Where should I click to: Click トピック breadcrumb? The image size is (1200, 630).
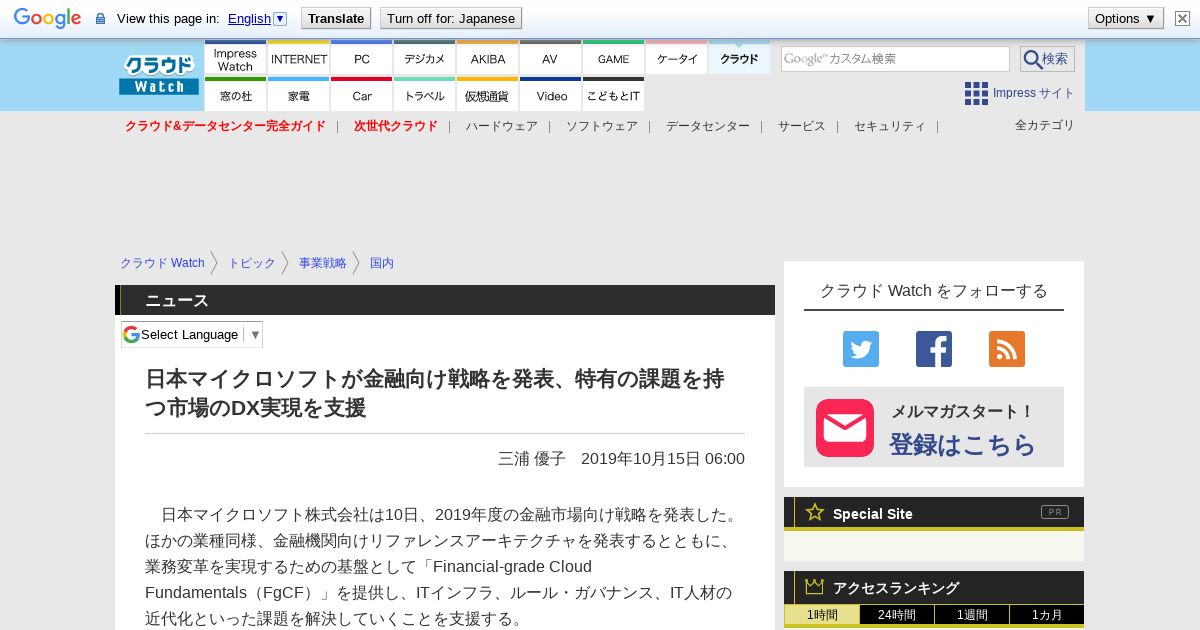tap(251, 263)
